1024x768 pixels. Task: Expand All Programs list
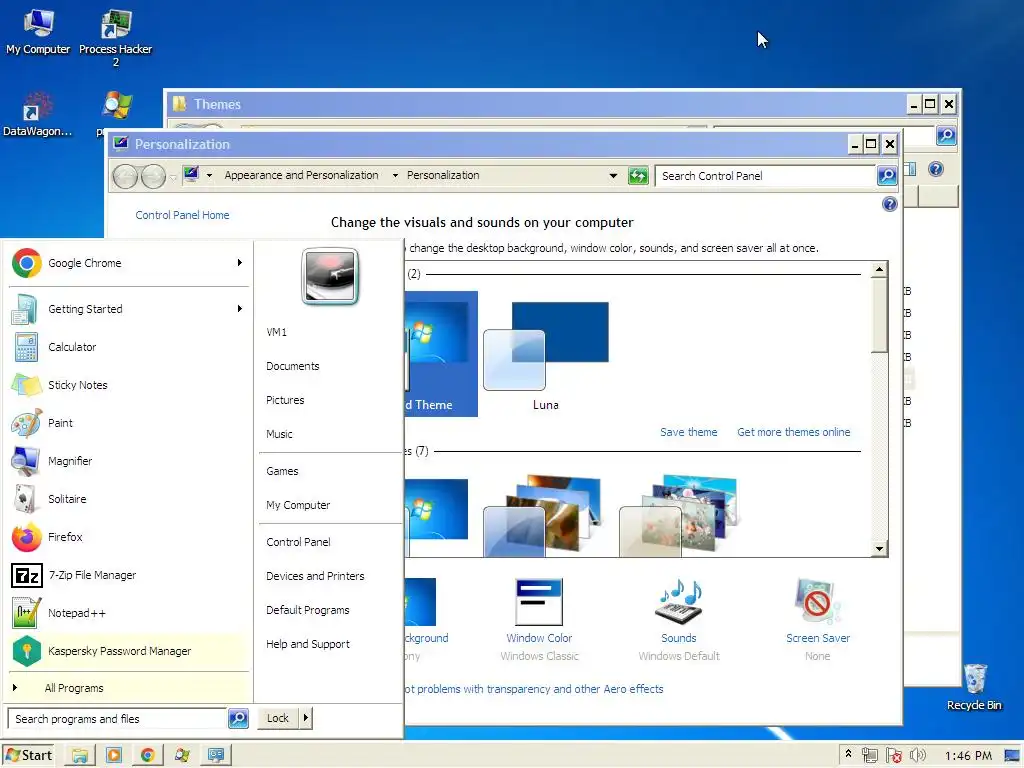pyautogui.click(x=128, y=688)
